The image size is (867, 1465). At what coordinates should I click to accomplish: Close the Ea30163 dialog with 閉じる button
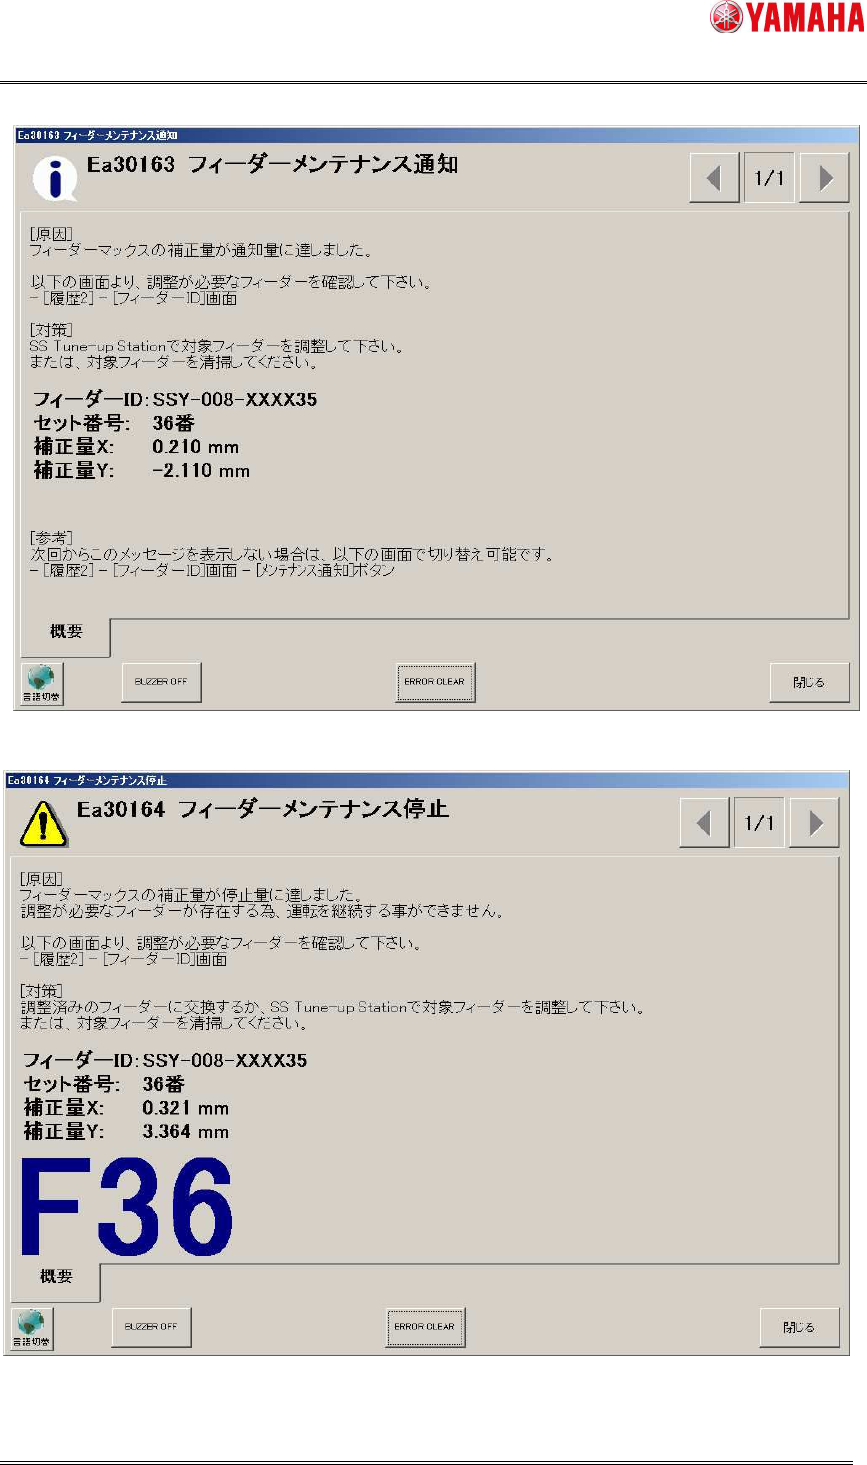point(809,682)
